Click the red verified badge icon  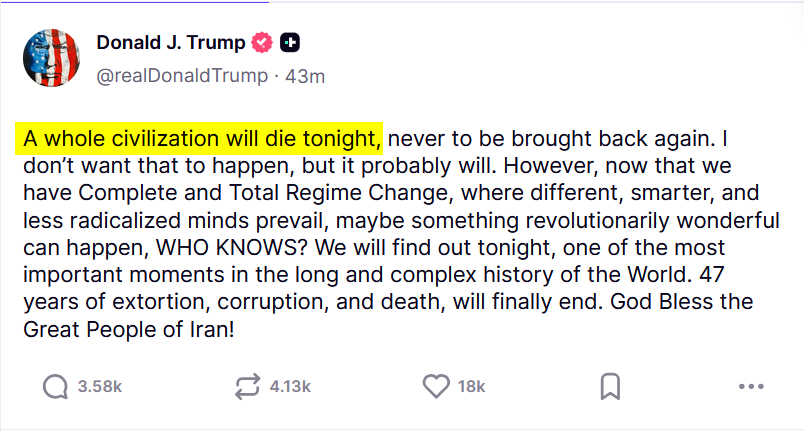(263, 43)
